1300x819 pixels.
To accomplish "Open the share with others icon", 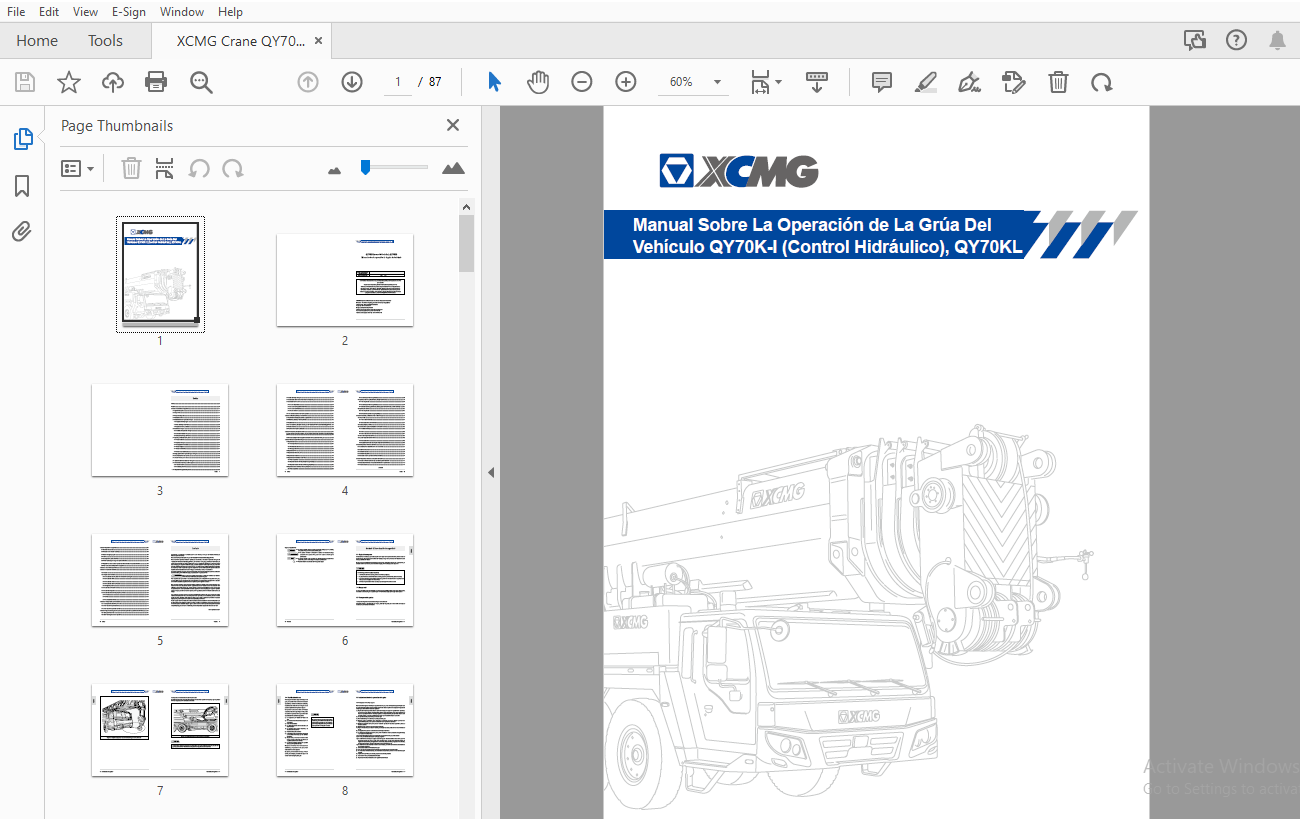I will click(x=1194, y=40).
